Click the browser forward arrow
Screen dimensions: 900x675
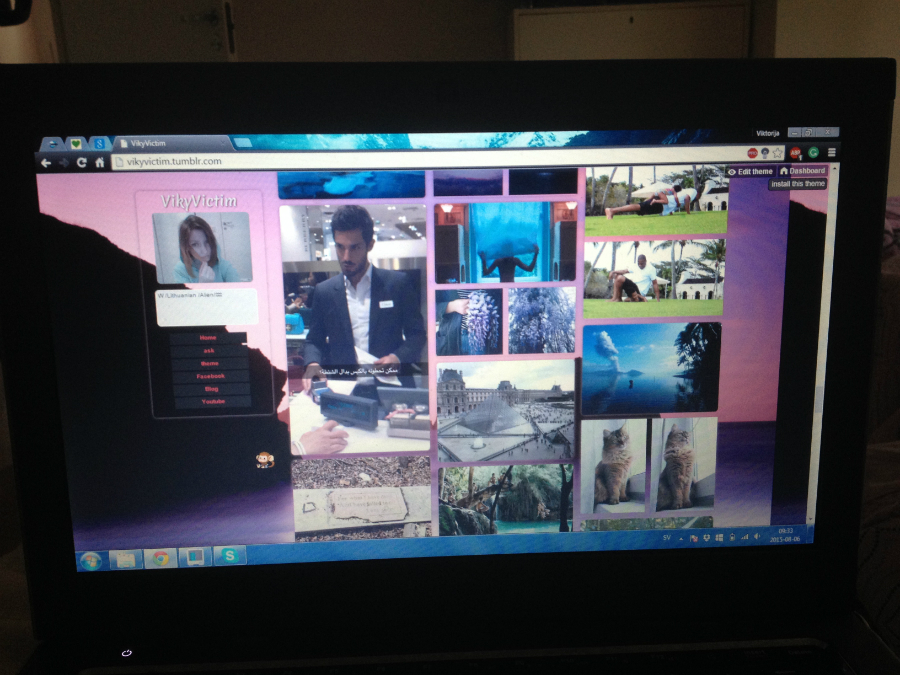click(x=64, y=163)
